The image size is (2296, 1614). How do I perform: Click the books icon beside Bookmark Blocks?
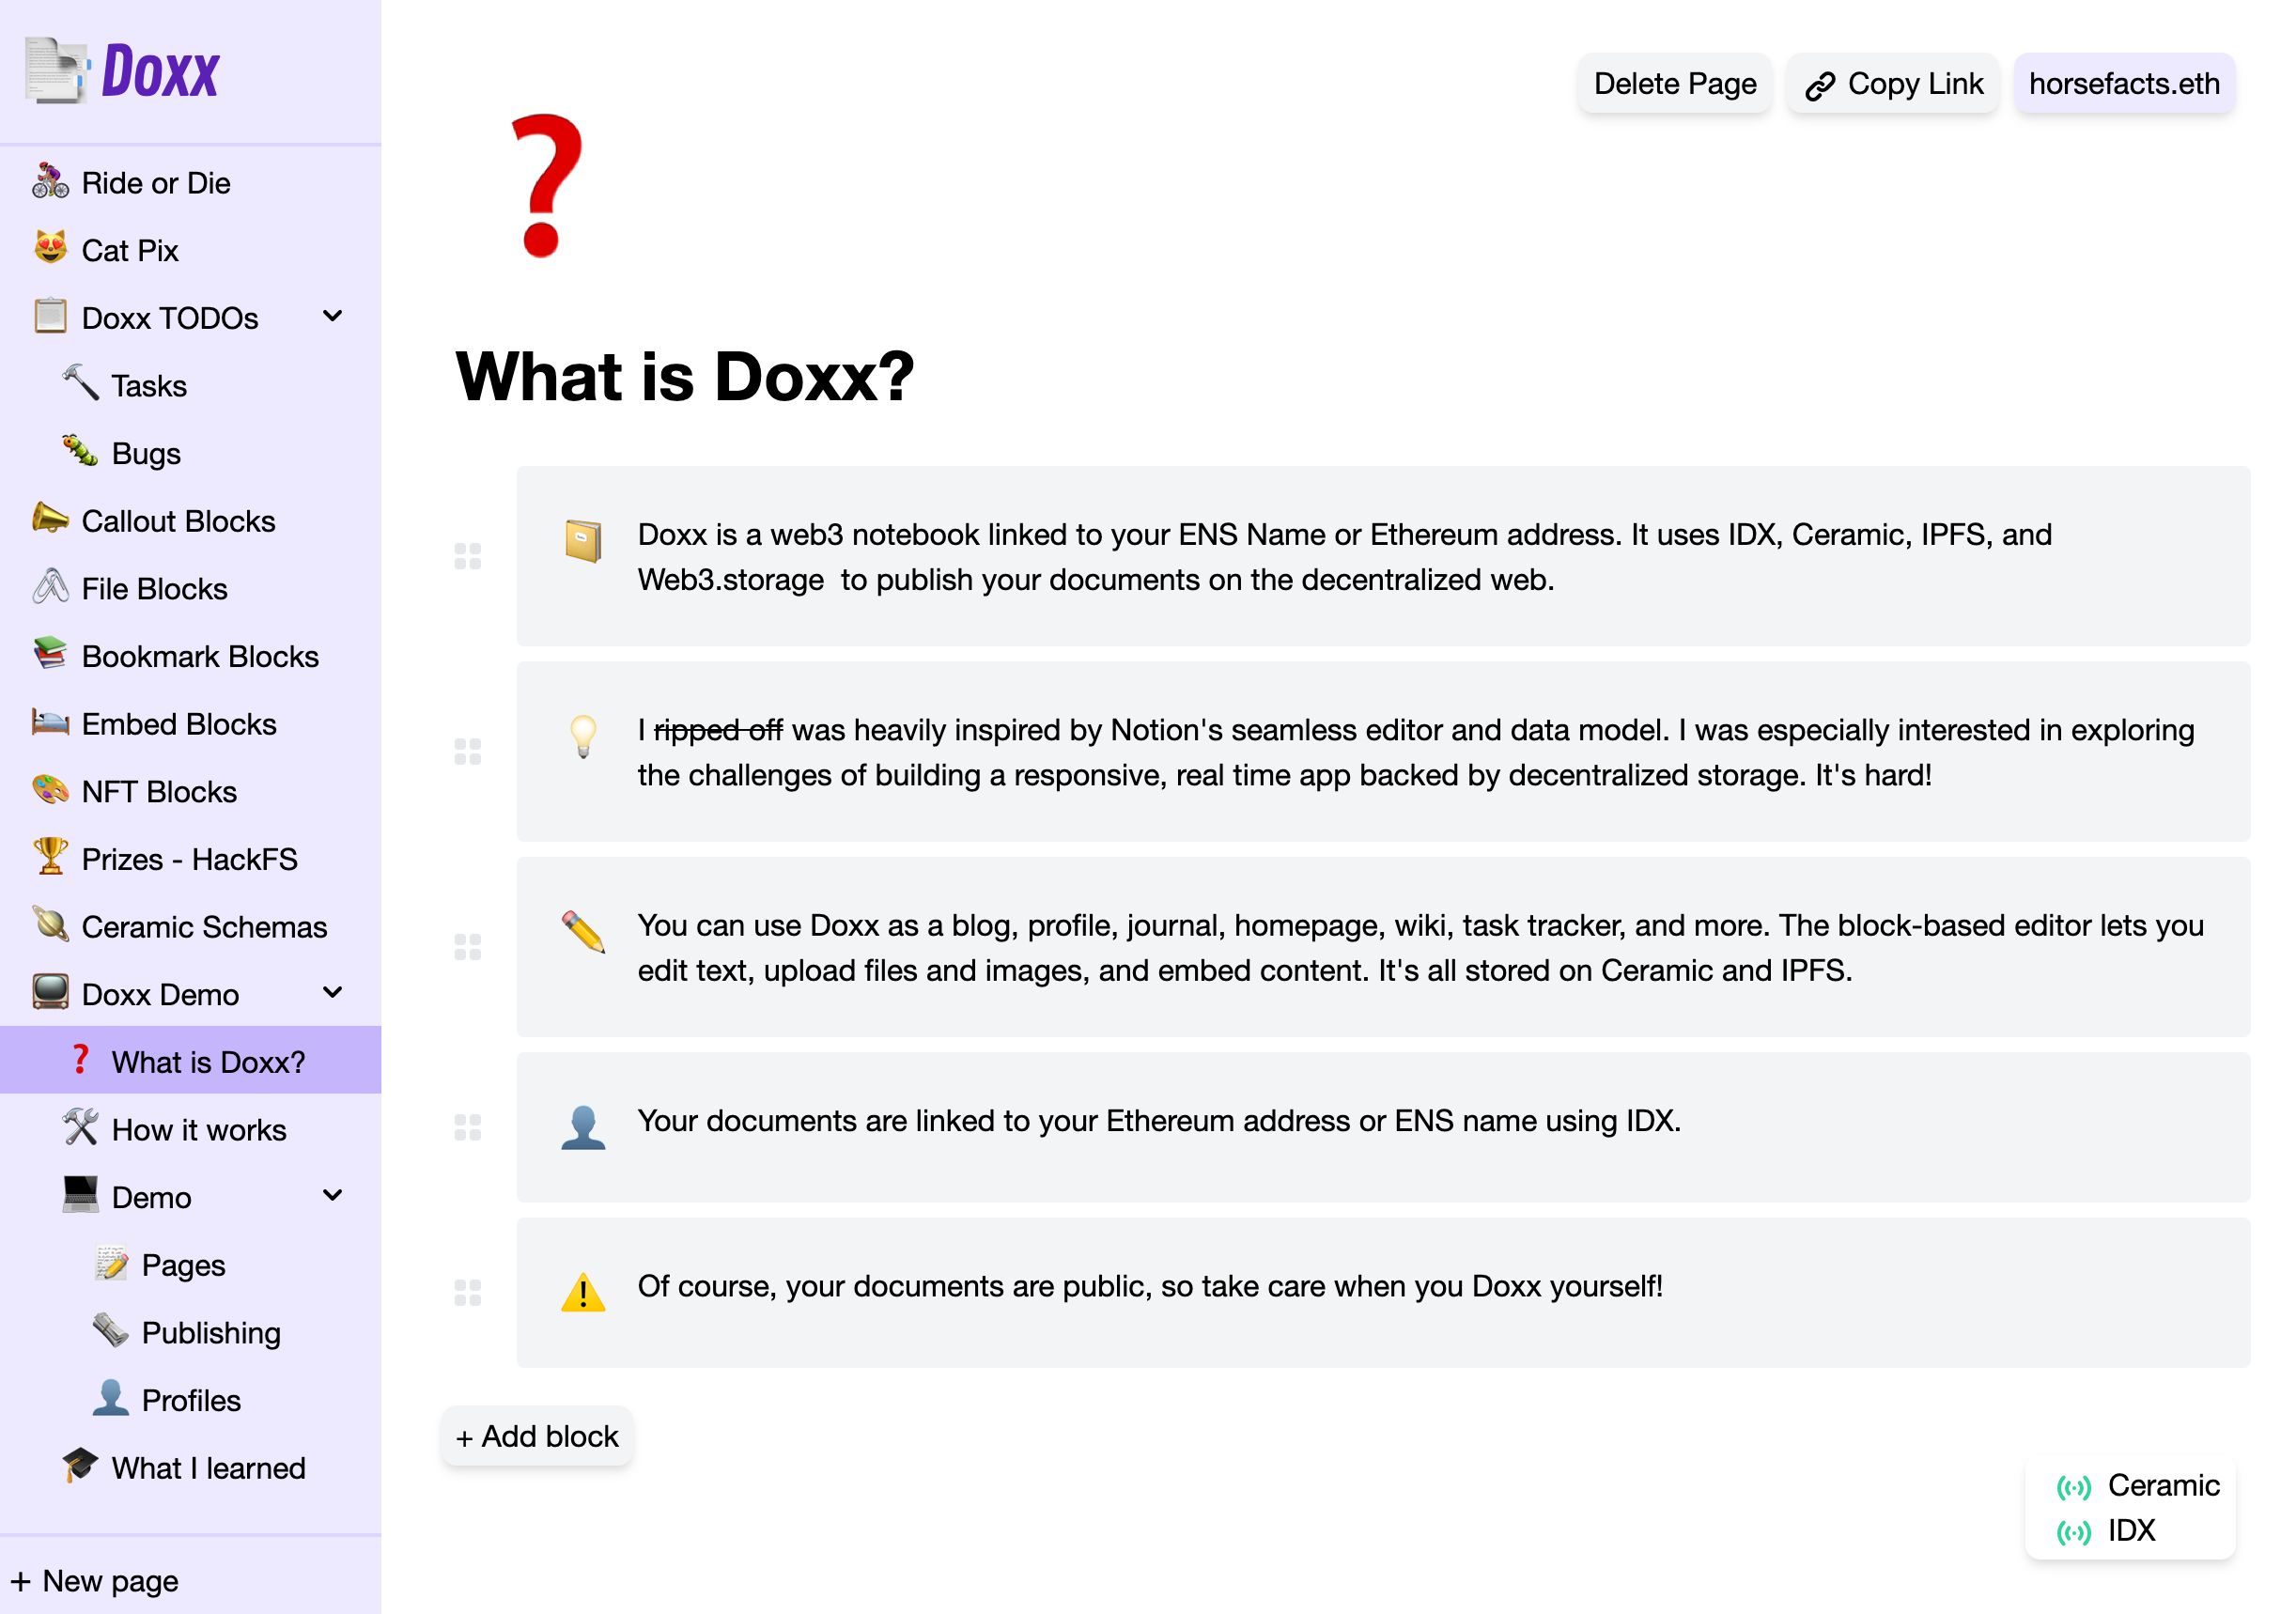[50, 654]
